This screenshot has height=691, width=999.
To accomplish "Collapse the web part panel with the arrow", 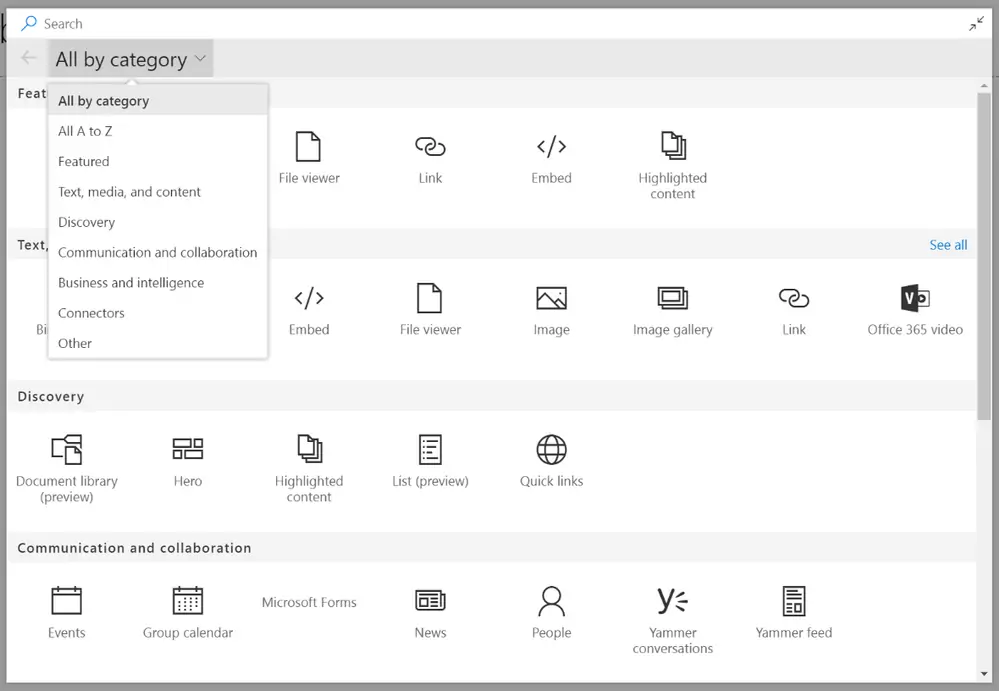I will pos(977,22).
